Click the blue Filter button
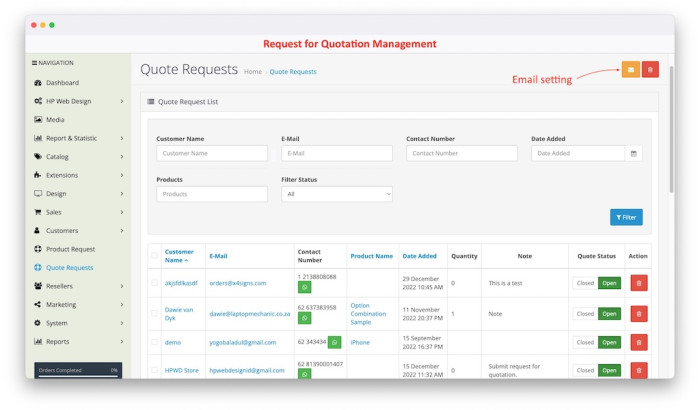 [626, 217]
